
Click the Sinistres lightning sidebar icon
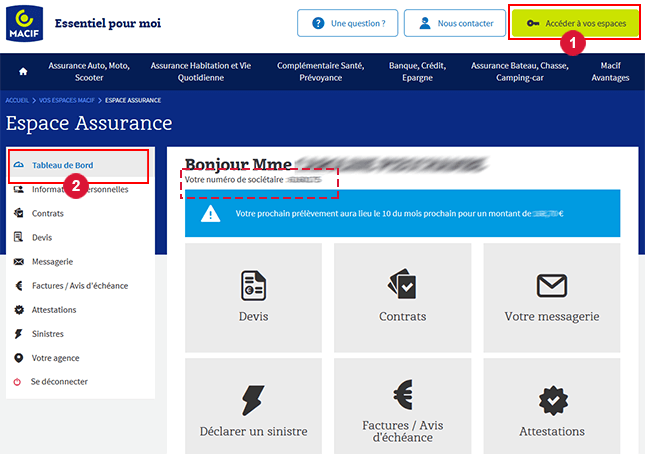[x=19, y=334]
